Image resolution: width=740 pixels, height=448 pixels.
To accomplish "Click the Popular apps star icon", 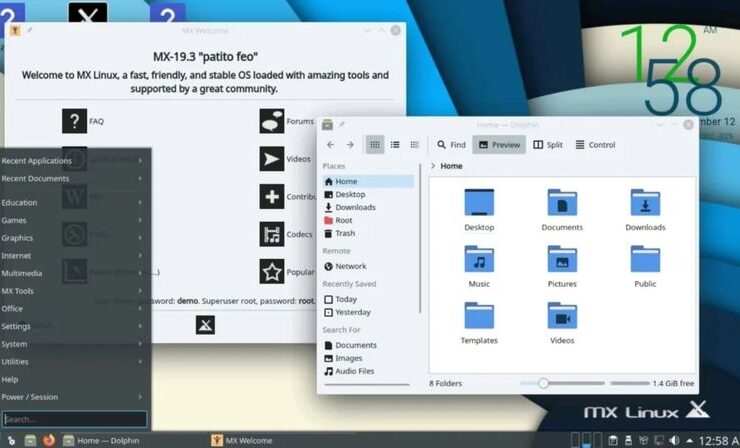I will pos(272,271).
